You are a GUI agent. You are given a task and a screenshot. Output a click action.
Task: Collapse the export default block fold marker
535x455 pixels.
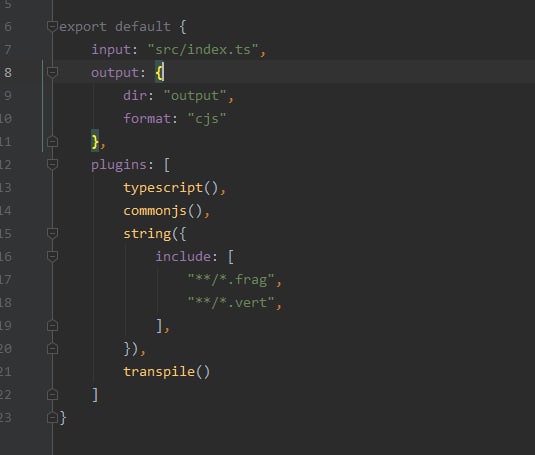(x=52, y=26)
